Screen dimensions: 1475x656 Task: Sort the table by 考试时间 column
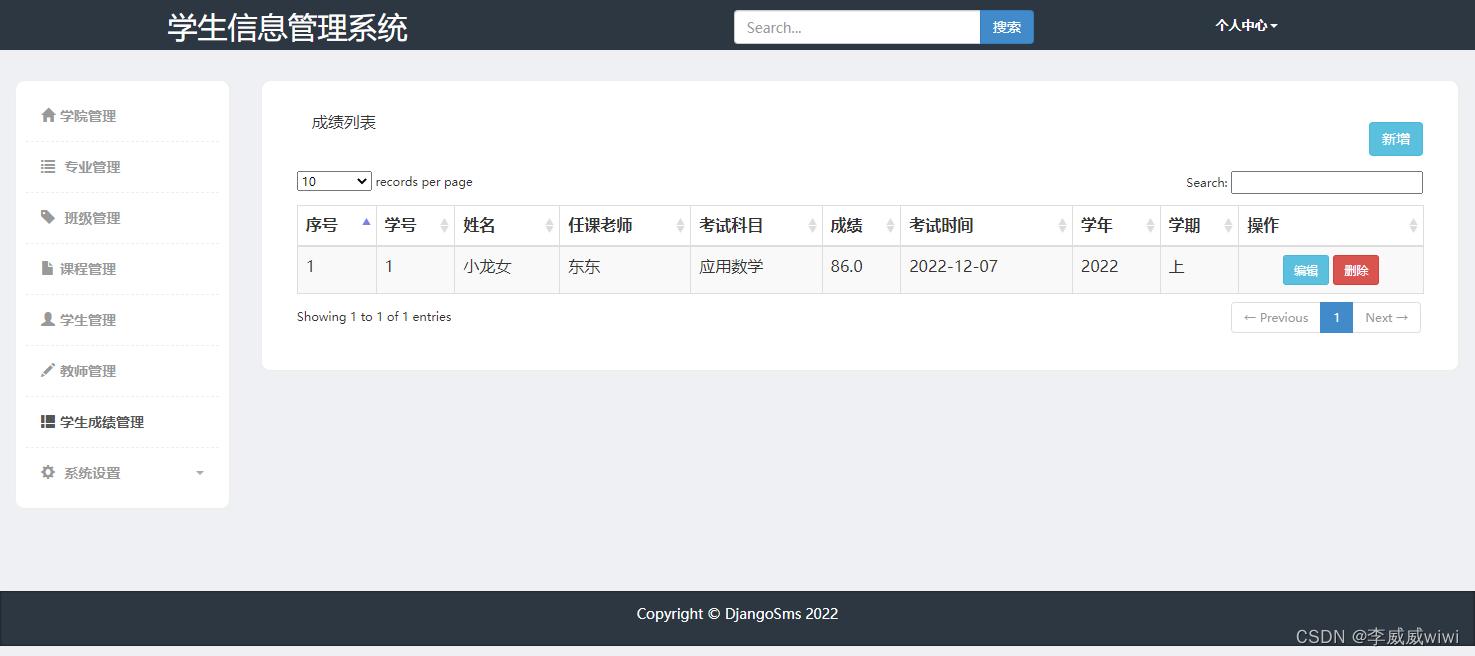(986, 226)
